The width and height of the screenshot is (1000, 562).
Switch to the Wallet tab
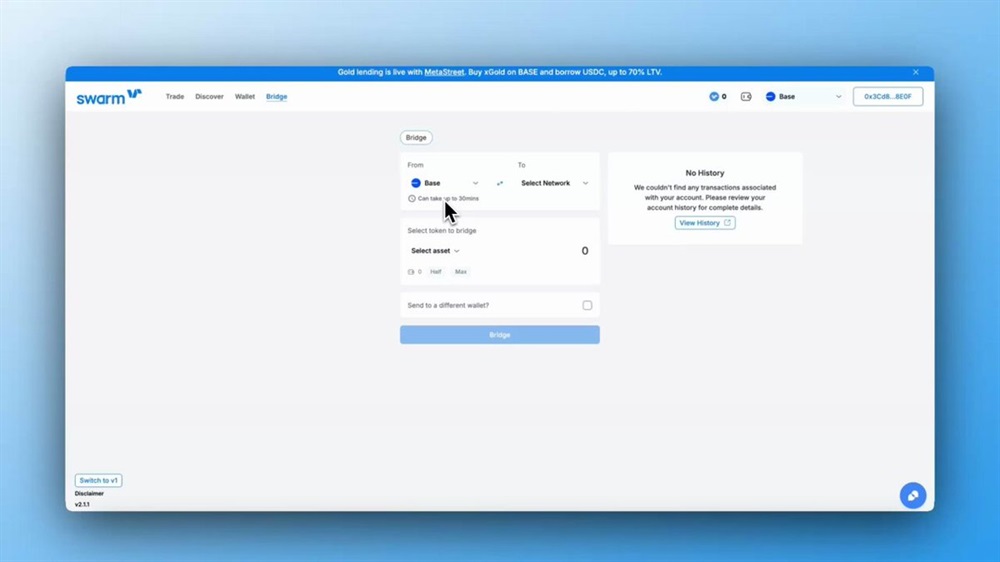pos(245,97)
